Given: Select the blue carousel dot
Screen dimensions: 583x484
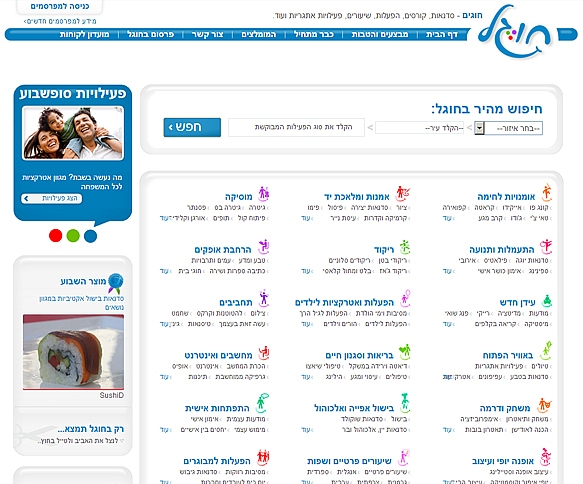Looking at the screenshot, I should point(90,236).
